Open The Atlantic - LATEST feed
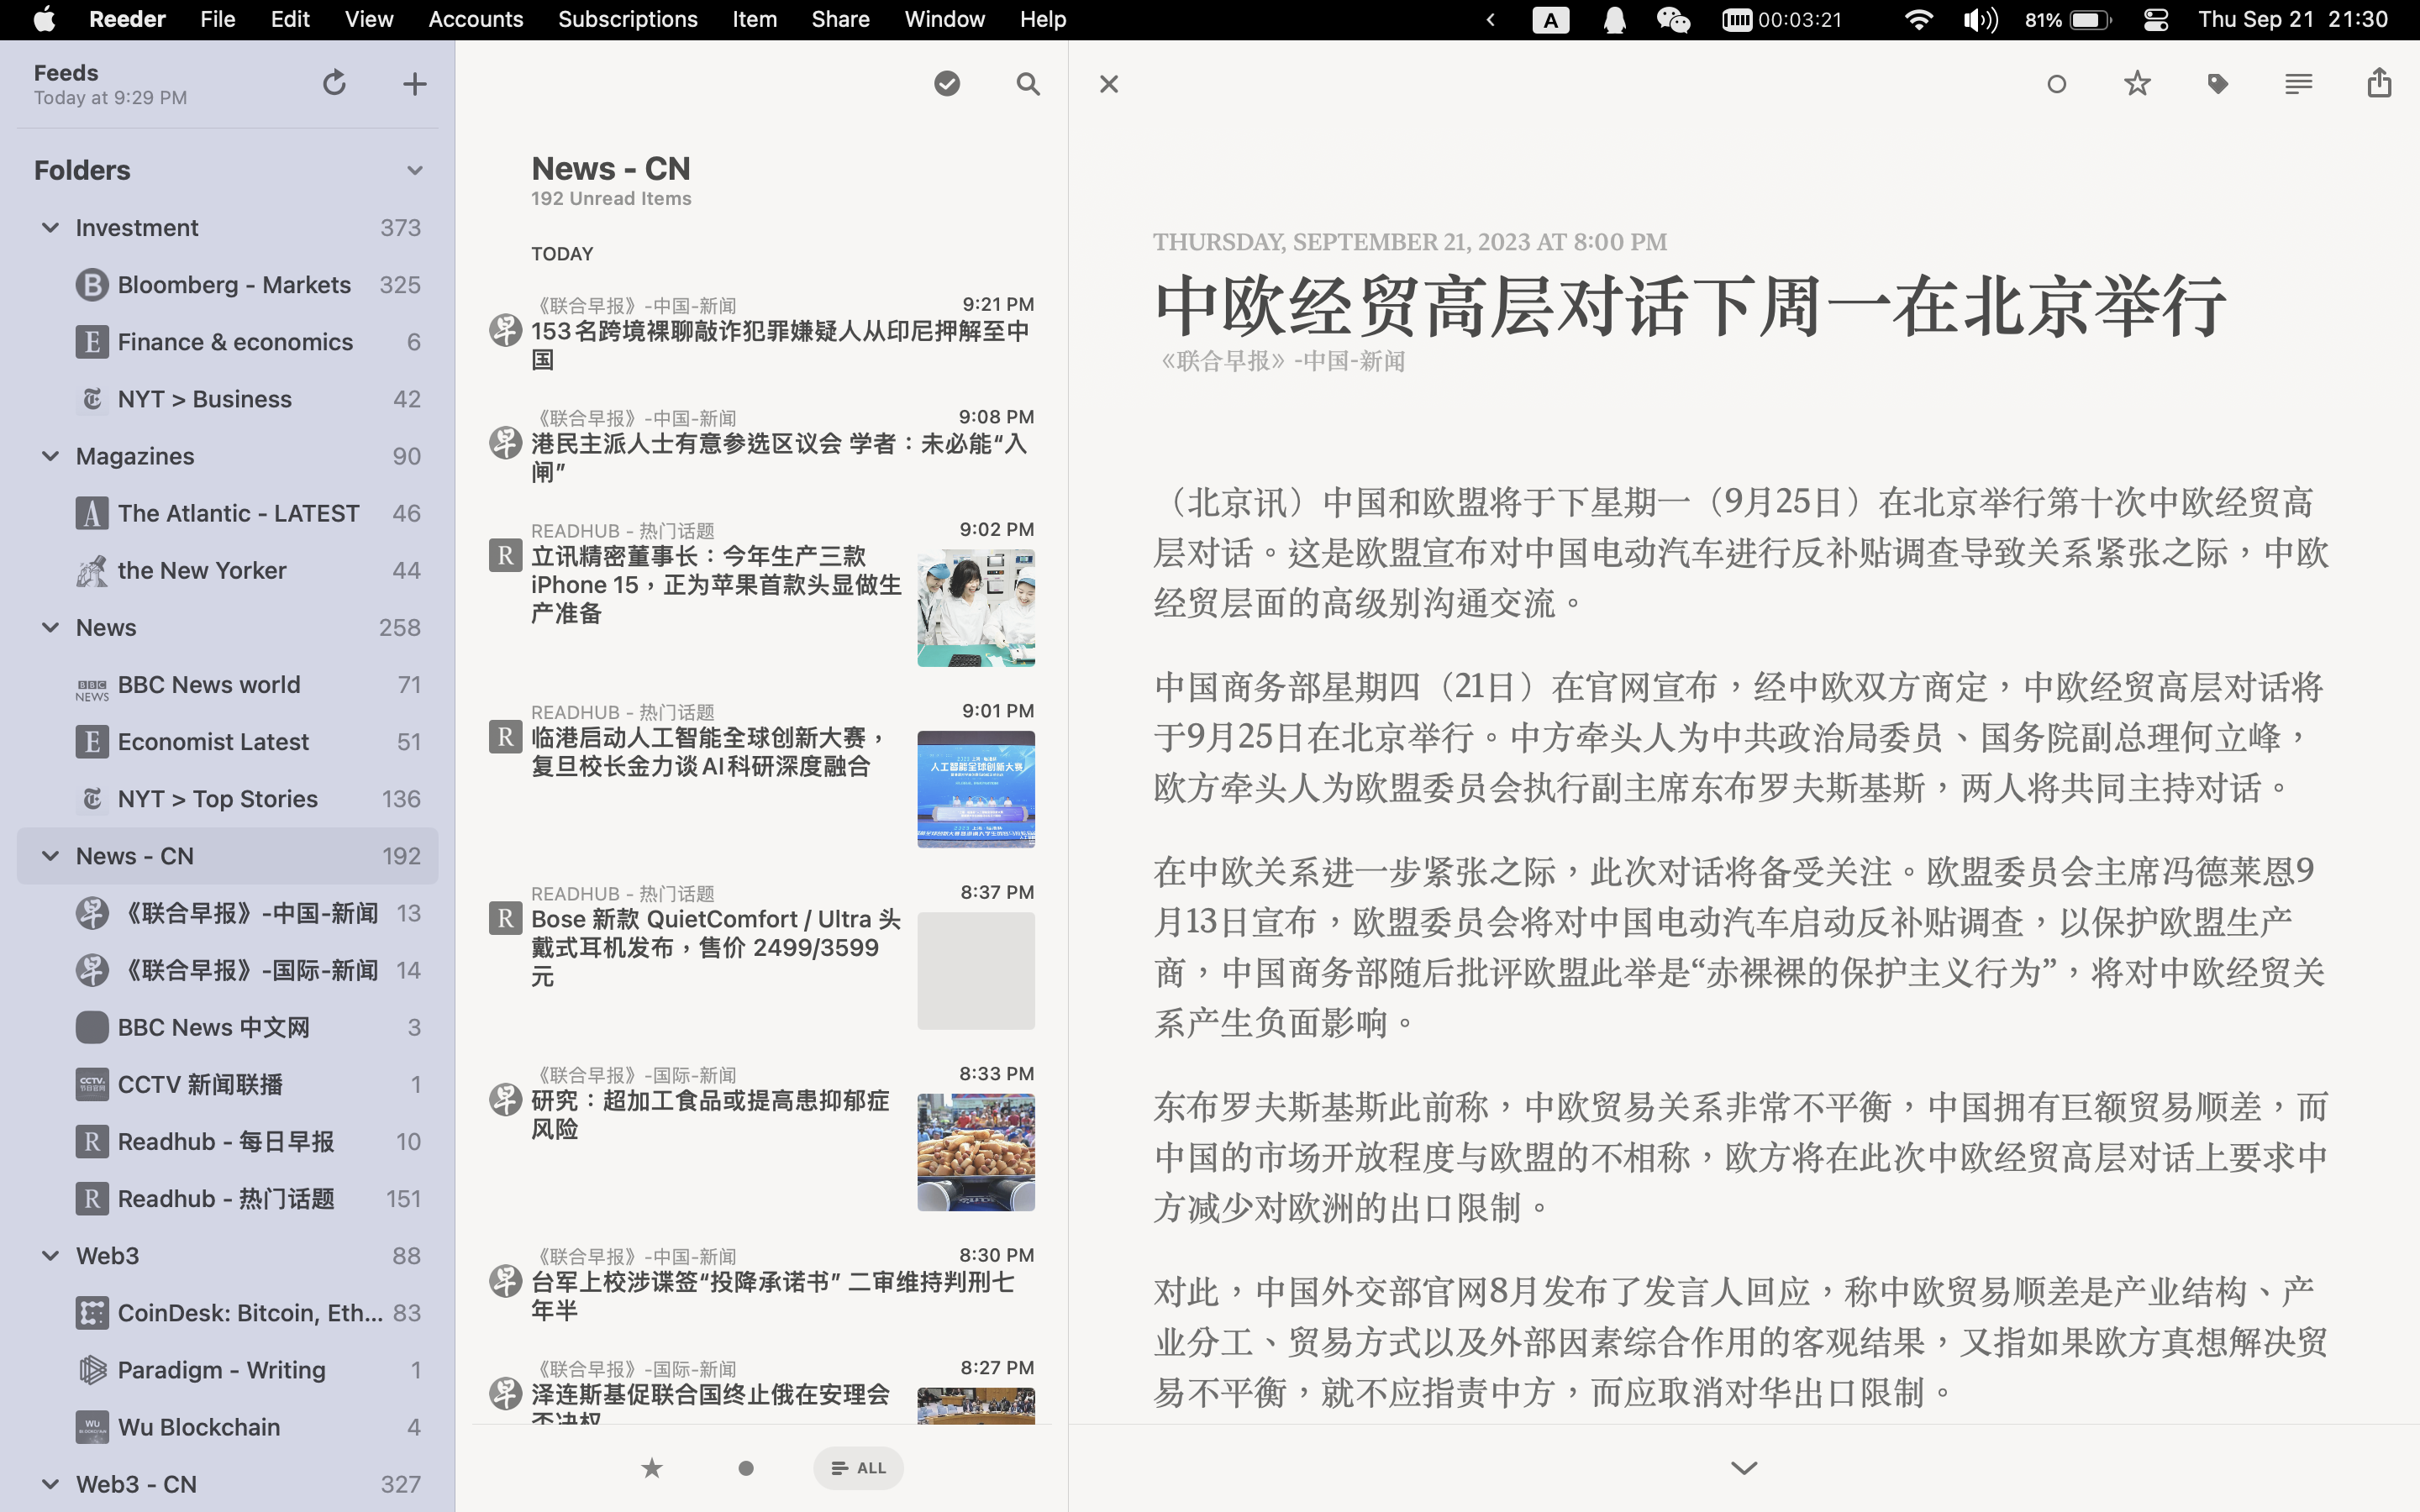The image size is (2420, 1512). click(228, 513)
